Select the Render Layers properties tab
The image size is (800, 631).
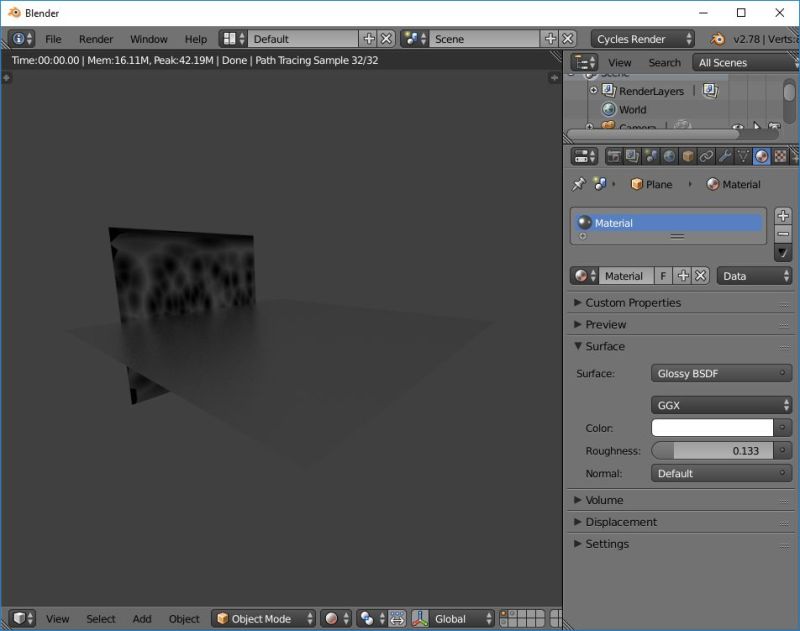coord(632,156)
